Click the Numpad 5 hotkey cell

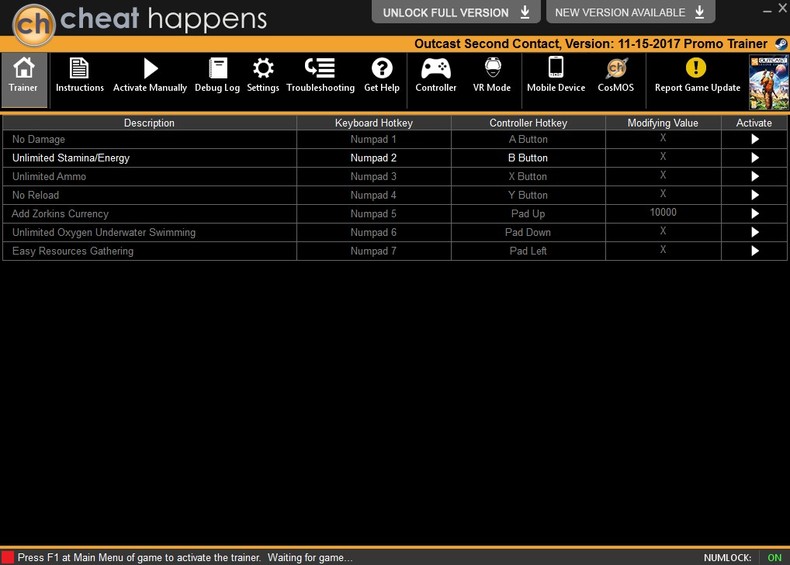point(374,214)
